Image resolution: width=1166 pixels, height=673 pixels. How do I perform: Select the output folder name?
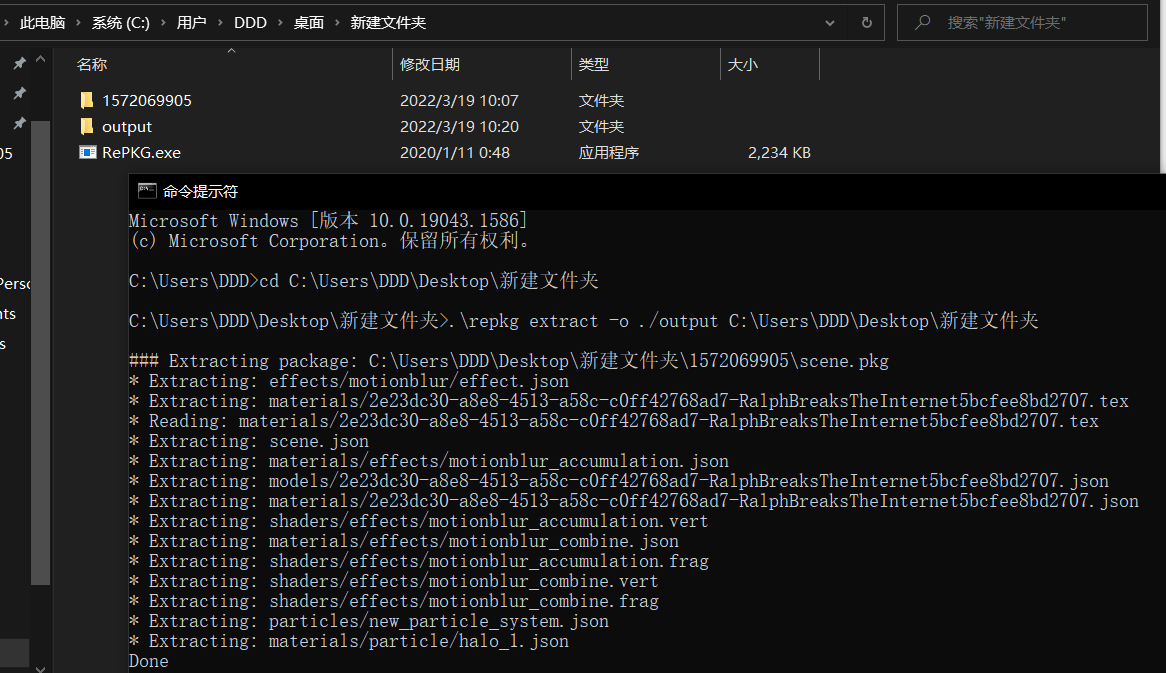pyautogui.click(x=126, y=126)
